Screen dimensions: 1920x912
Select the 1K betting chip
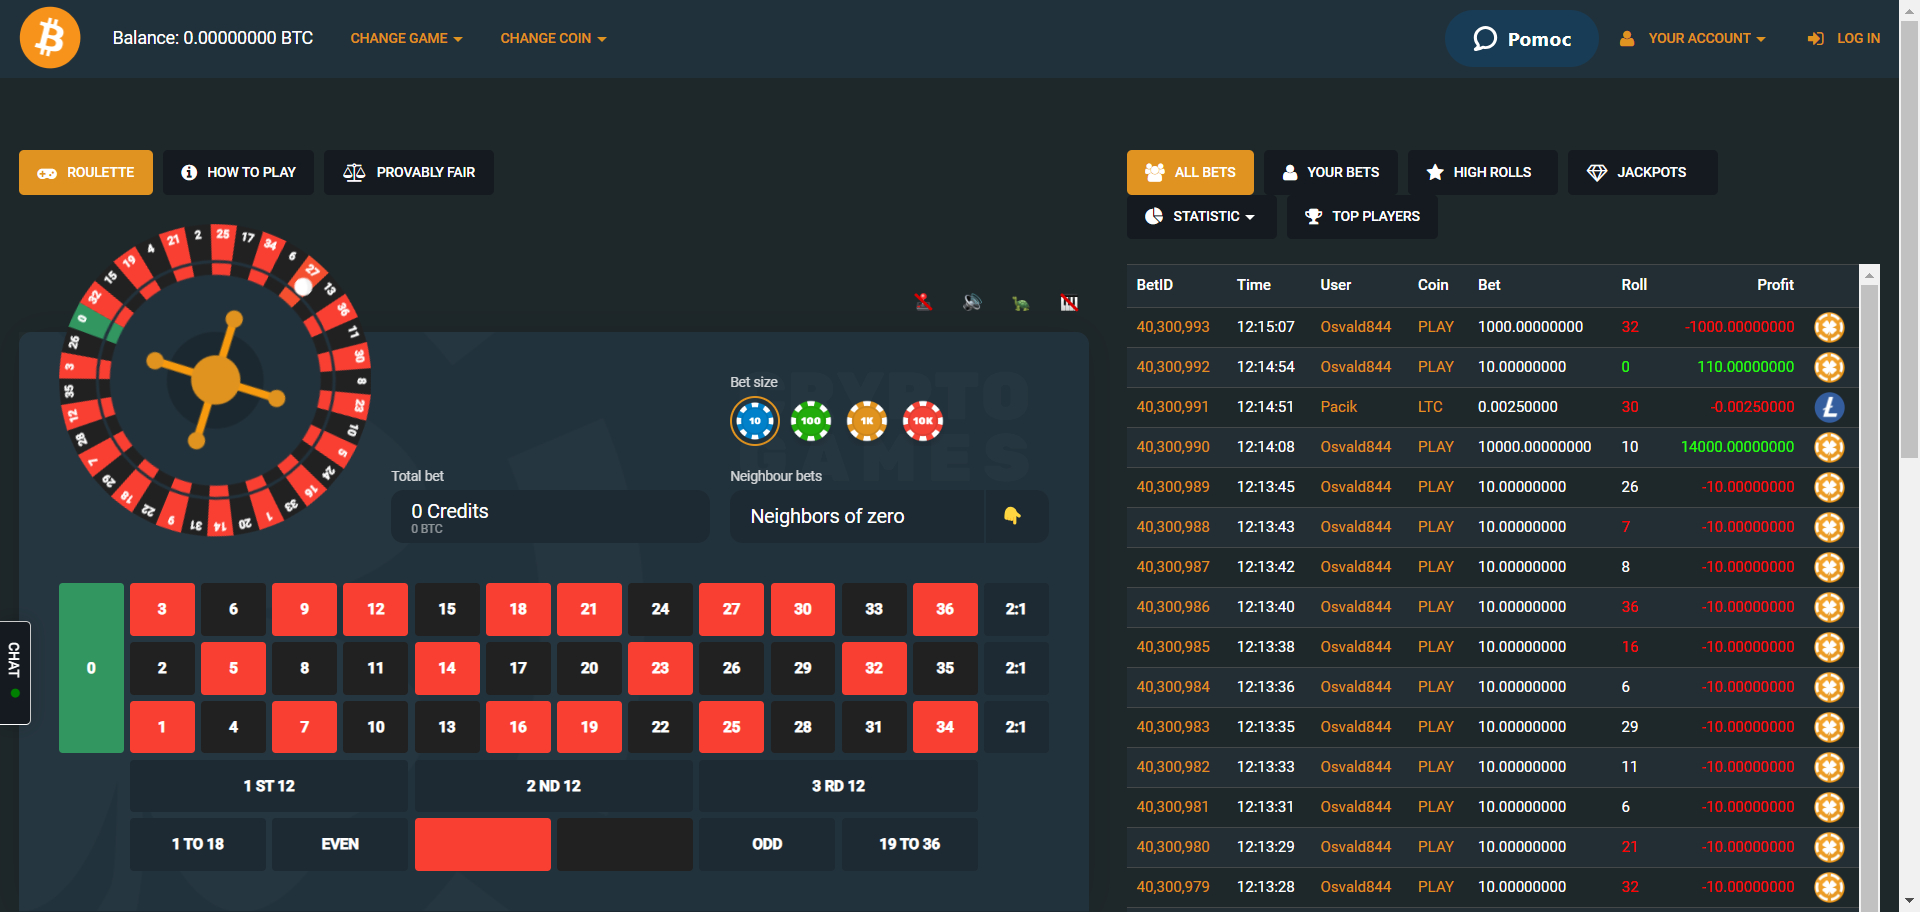pyautogui.click(x=867, y=421)
